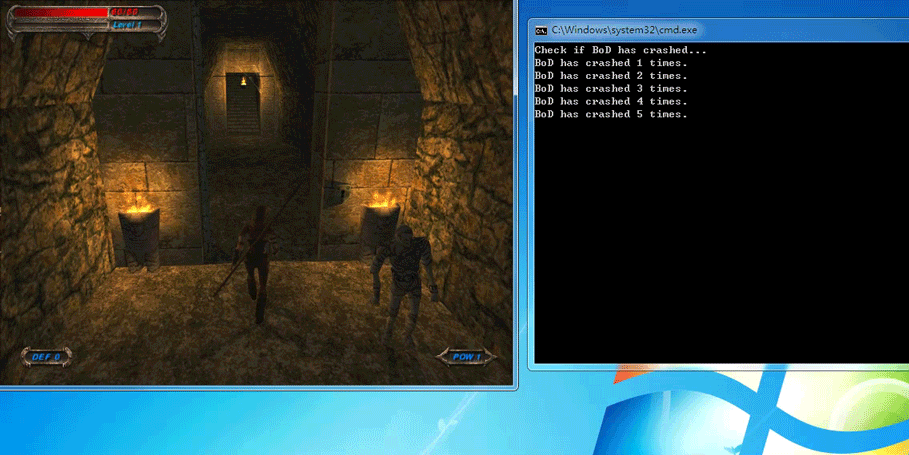Click the cmd.exe window icon
This screenshot has height=455, width=909.
pyautogui.click(x=541, y=30)
